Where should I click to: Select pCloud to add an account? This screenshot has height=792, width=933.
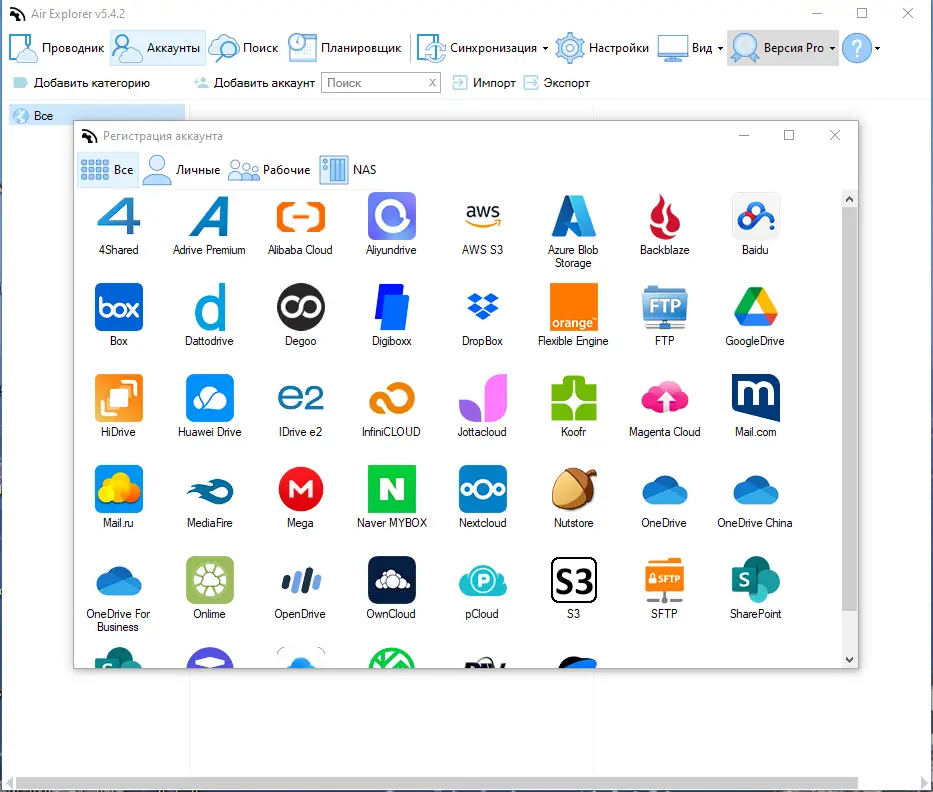click(482, 580)
